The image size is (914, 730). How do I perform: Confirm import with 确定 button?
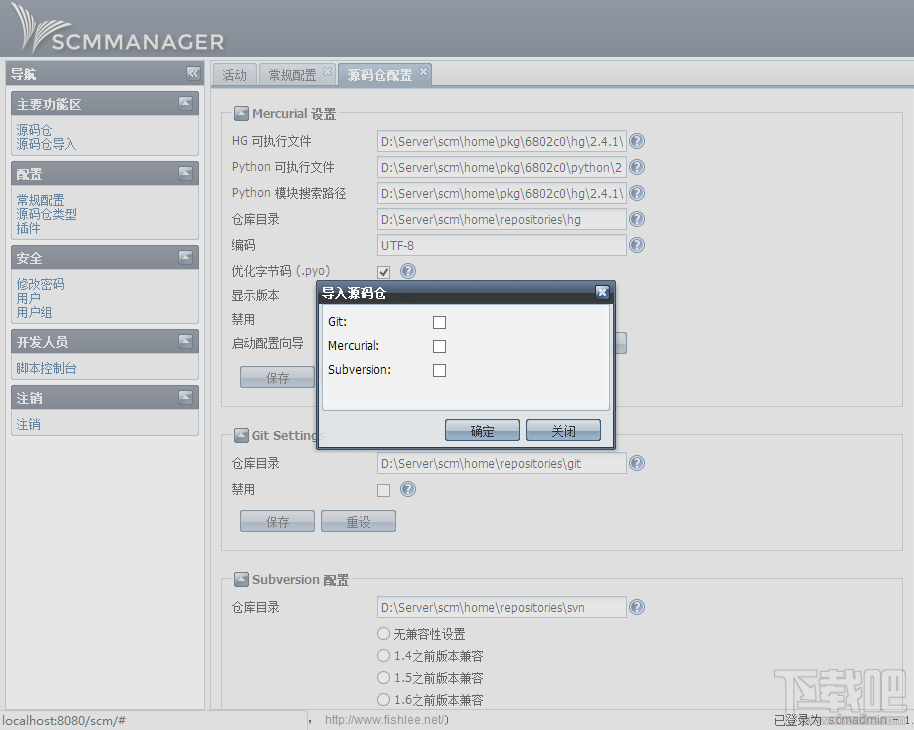click(x=482, y=430)
